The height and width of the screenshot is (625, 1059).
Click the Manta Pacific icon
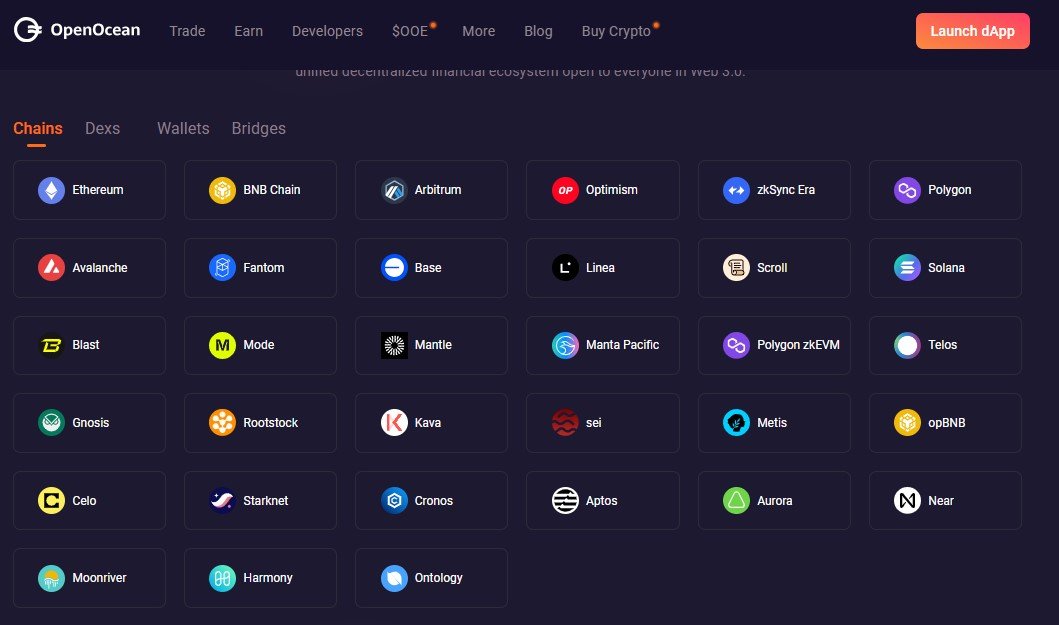coord(565,345)
